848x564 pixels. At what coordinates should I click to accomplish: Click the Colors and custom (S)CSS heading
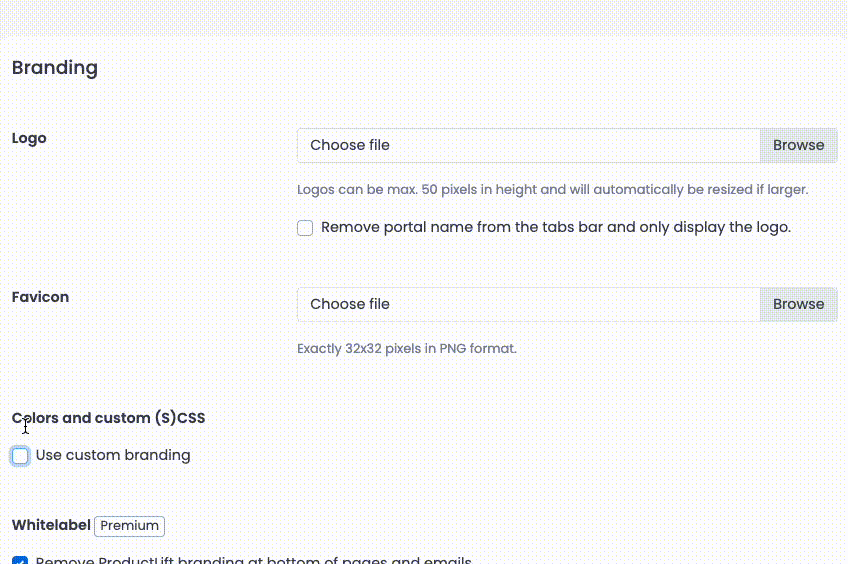pyautogui.click(x=108, y=418)
